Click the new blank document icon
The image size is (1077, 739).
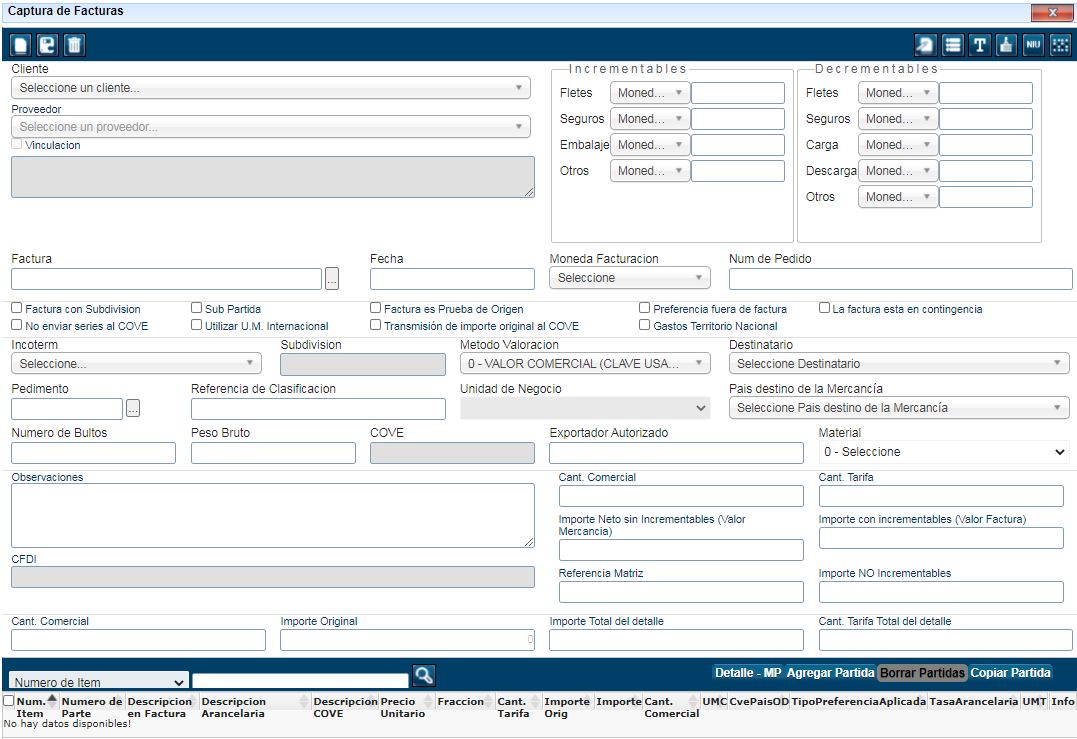coord(20,45)
